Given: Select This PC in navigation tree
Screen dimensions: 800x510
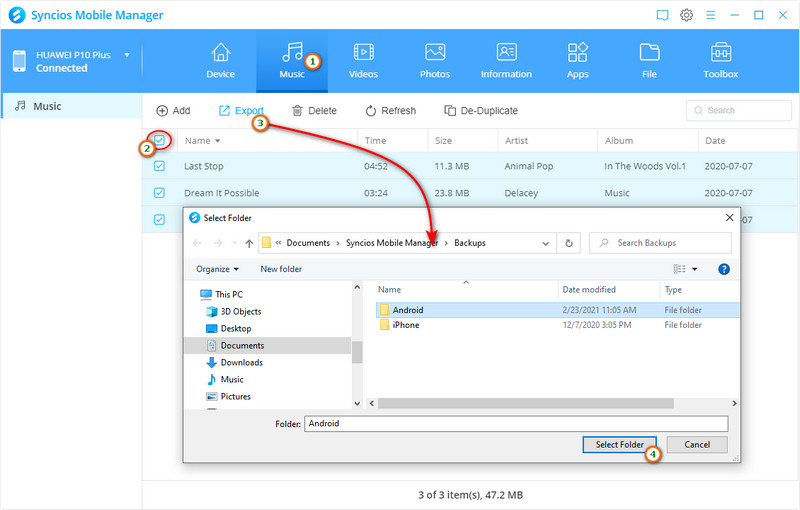Looking at the screenshot, I should pos(222,294).
